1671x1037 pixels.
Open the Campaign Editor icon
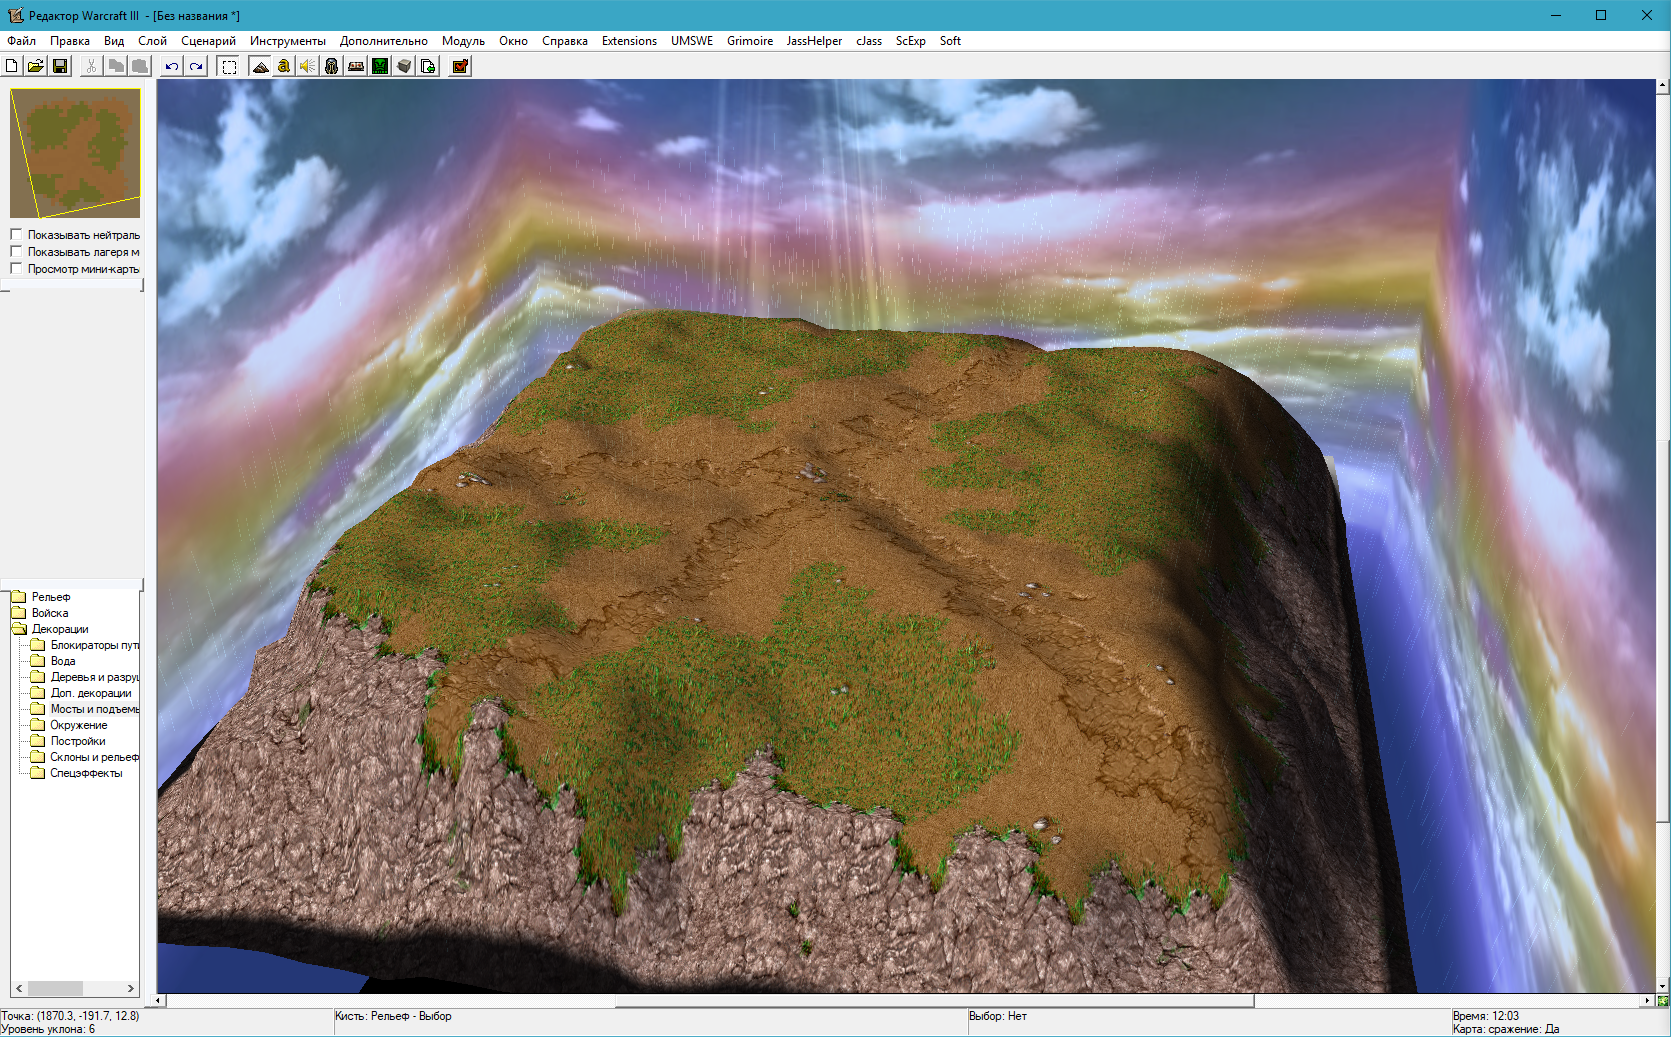(x=356, y=66)
